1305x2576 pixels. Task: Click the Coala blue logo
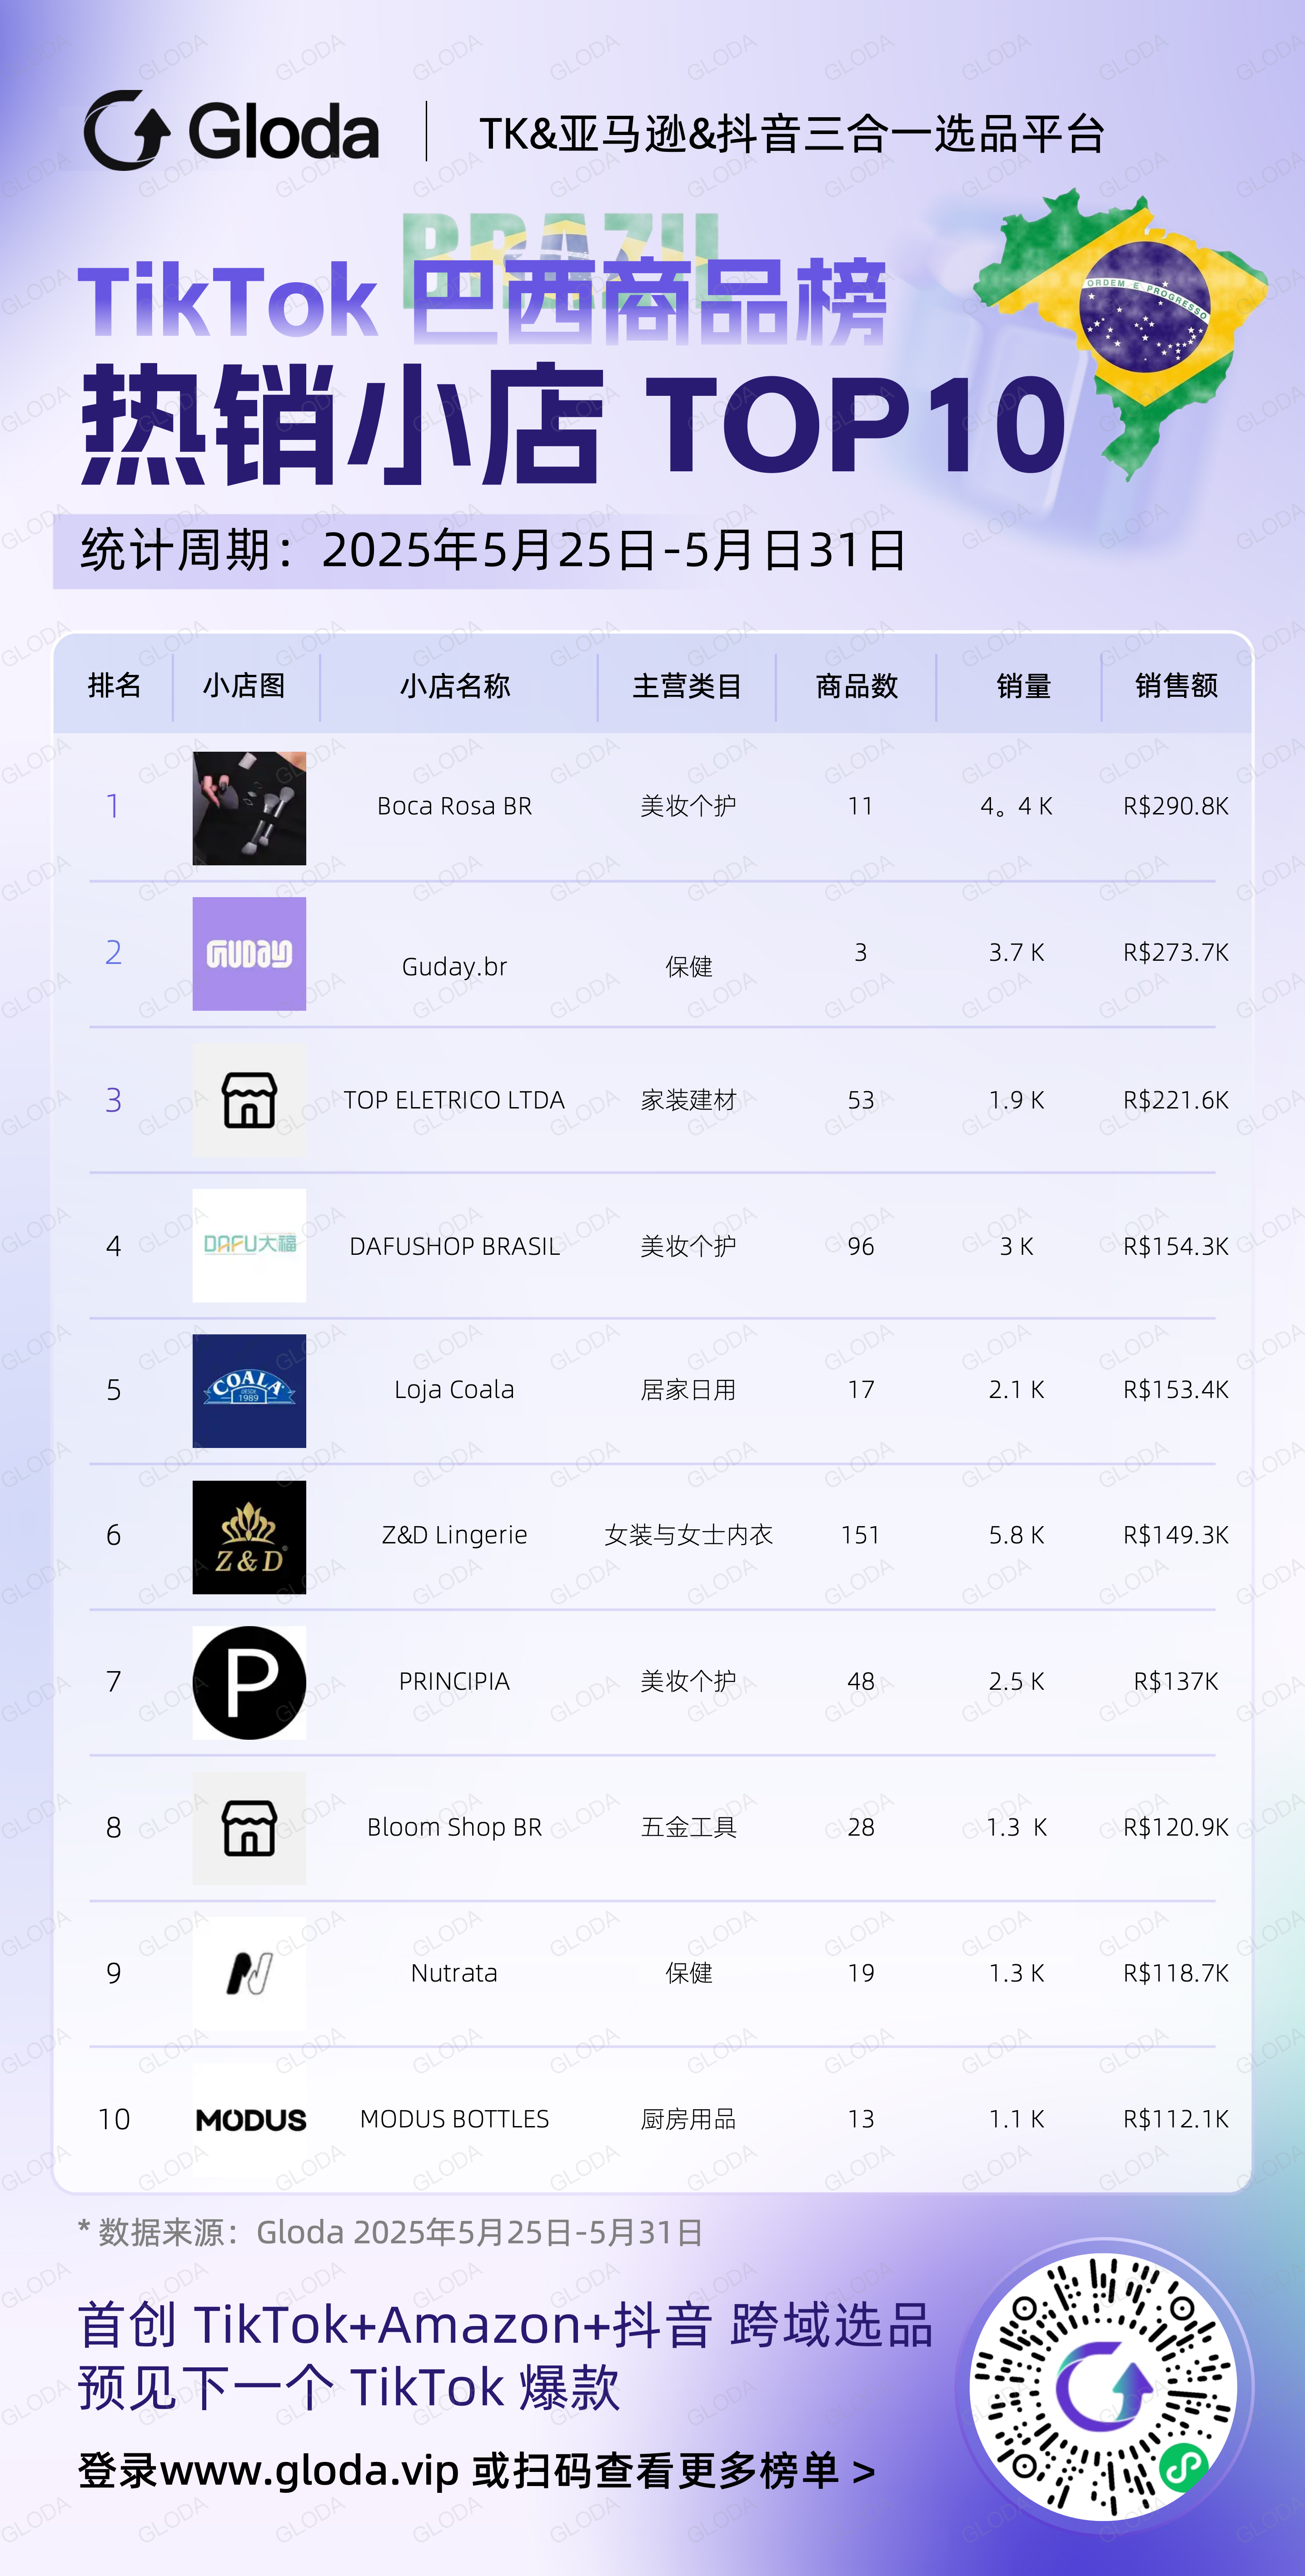(249, 1391)
